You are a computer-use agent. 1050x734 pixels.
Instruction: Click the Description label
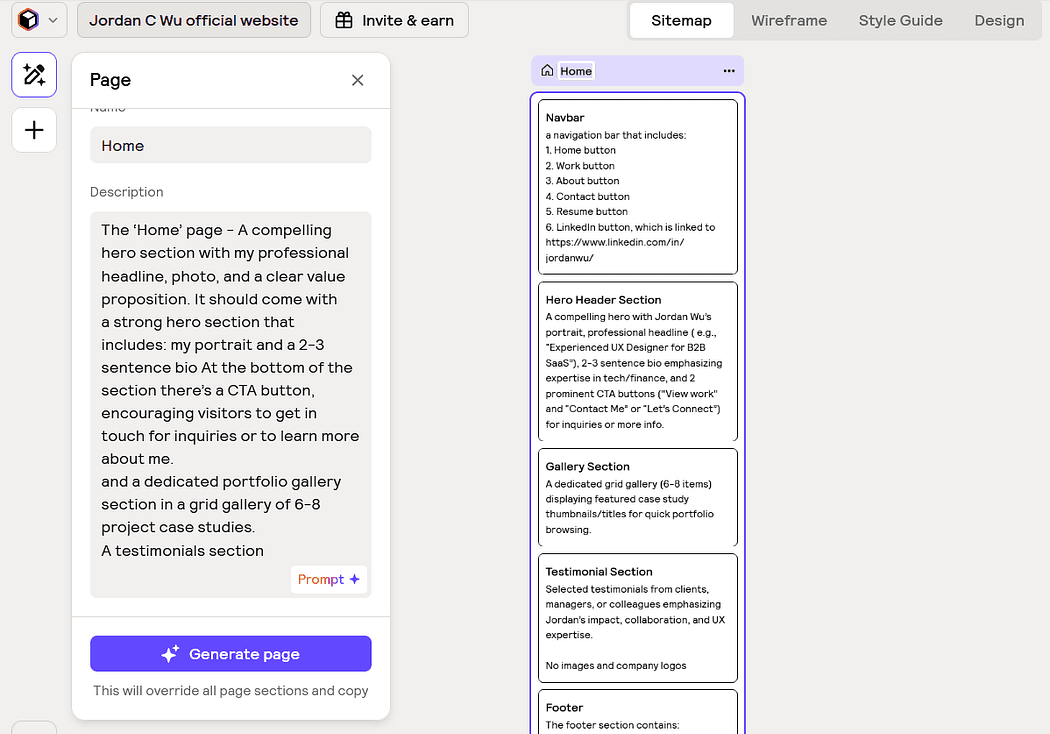[x=127, y=192]
